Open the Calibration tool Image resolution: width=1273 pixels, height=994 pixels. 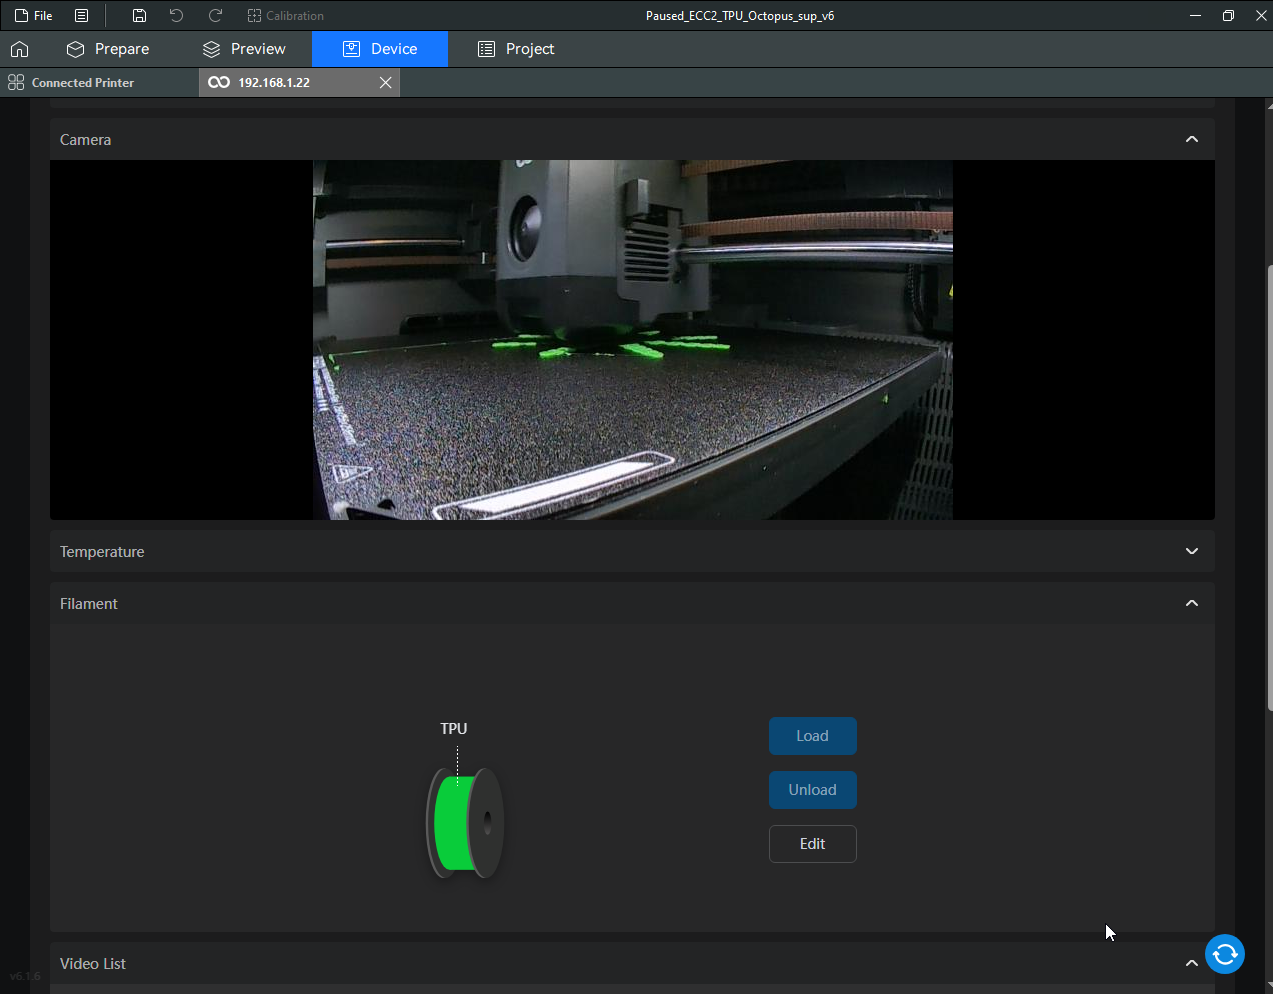click(x=286, y=16)
